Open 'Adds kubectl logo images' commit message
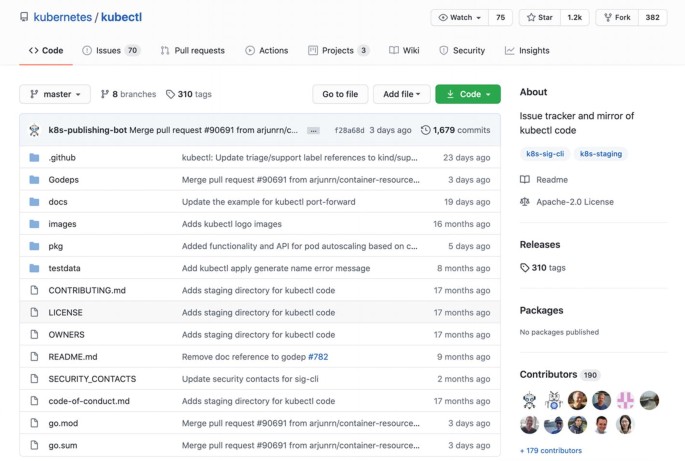Image resolution: width=685 pixels, height=461 pixels. [x=232, y=224]
